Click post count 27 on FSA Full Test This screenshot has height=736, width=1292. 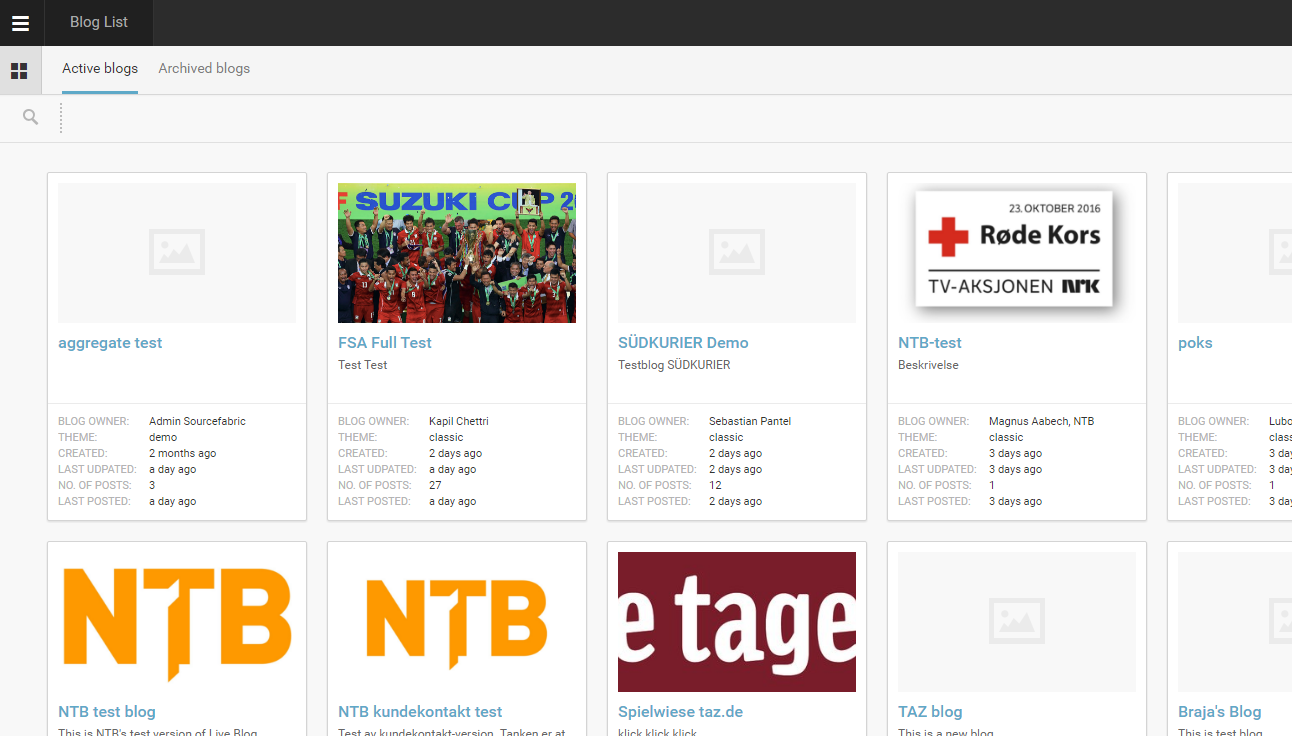pos(435,485)
